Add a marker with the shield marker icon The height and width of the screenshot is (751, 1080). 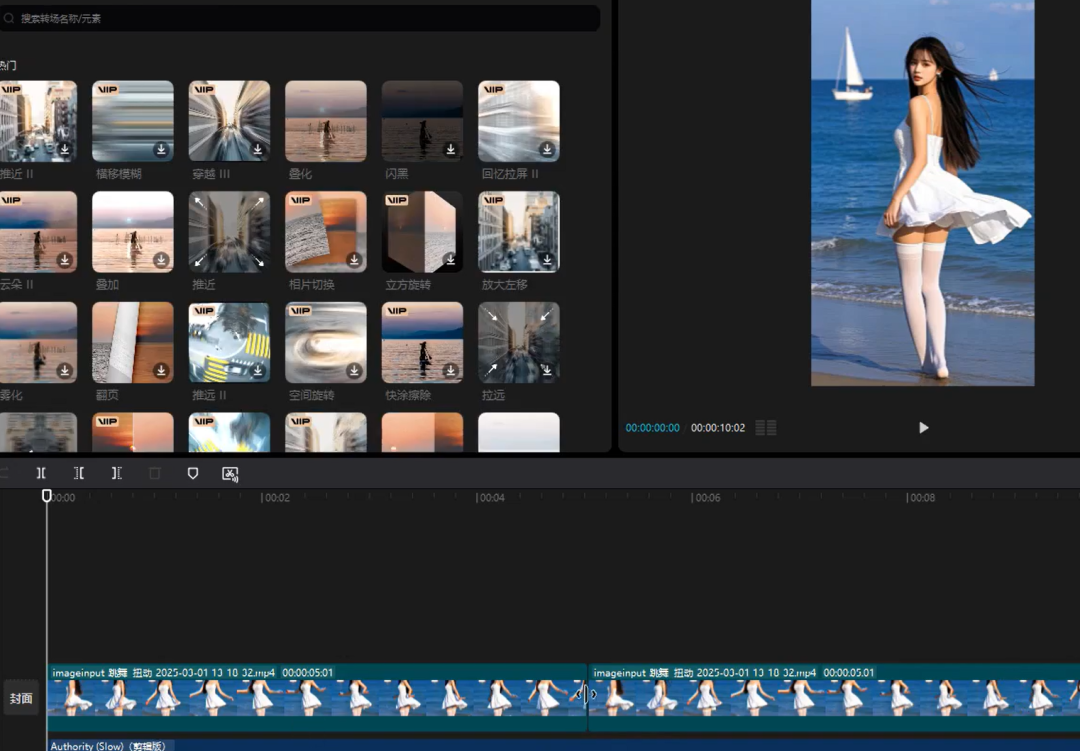click(x=193, y=473)
